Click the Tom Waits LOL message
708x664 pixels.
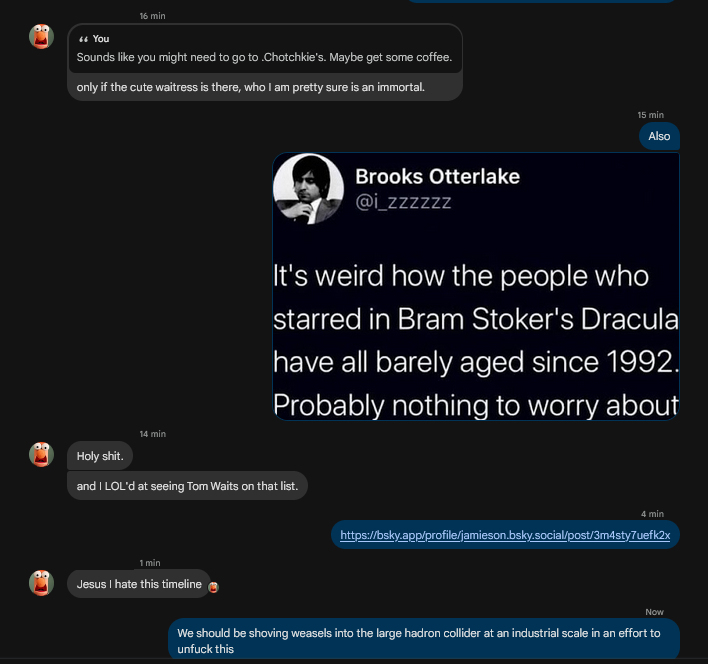pyautogui.click(x=187, y=487)
